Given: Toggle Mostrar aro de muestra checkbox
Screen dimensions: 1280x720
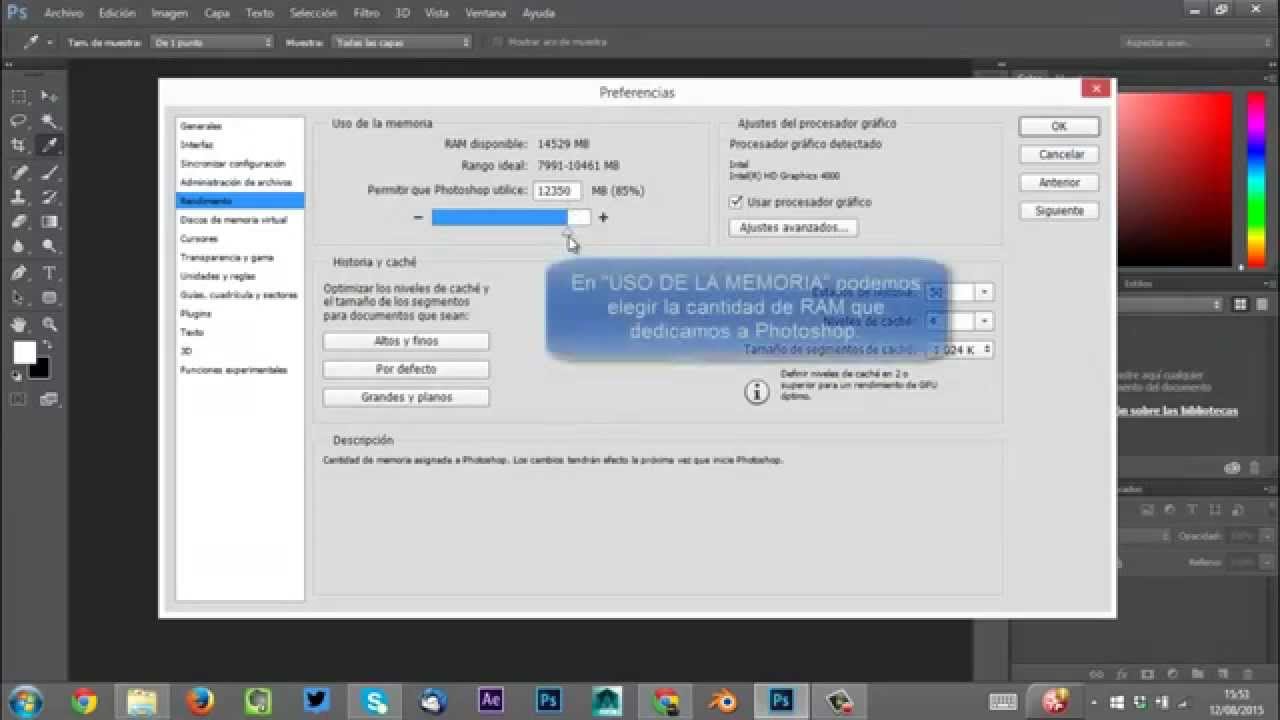Looking at the screenshot, I should tap(497, 42).
